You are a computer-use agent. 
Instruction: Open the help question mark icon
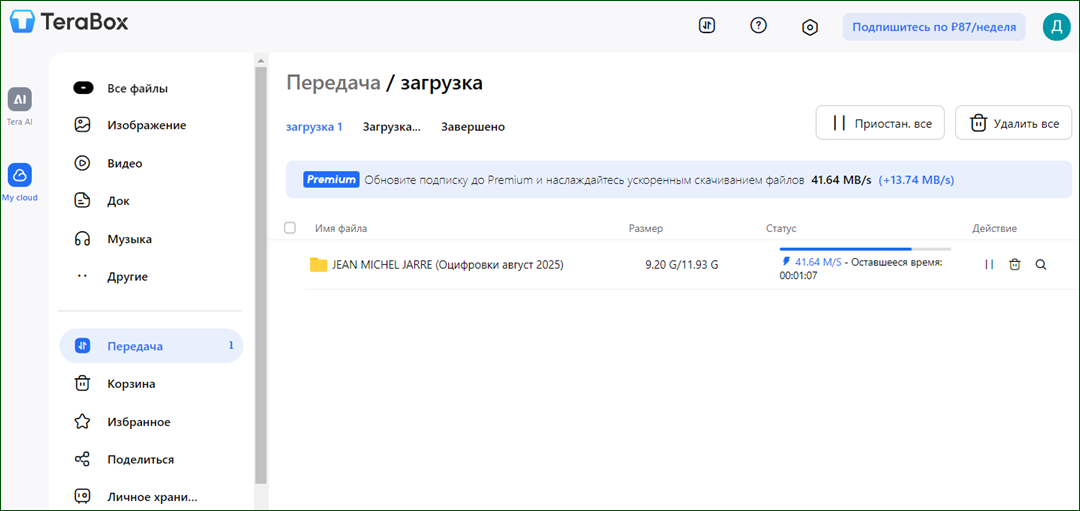pos(758,26)
